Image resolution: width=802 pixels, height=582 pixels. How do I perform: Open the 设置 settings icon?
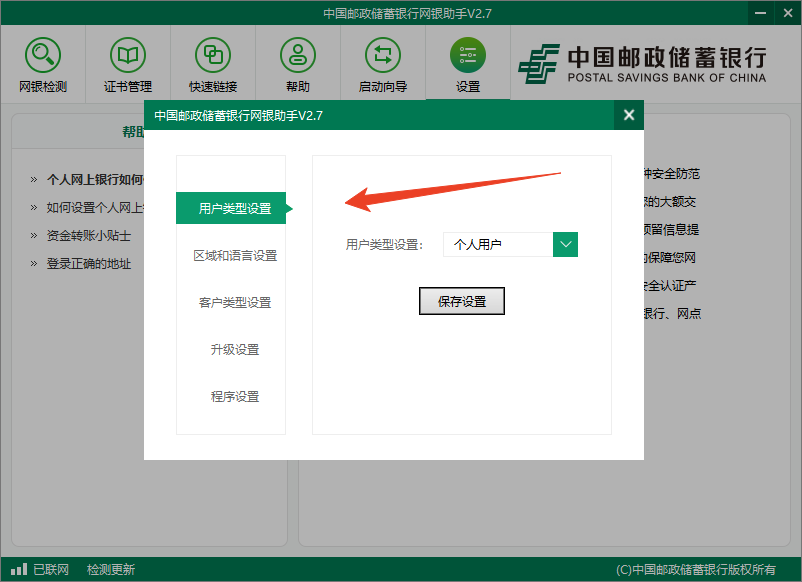pos(467,55)
